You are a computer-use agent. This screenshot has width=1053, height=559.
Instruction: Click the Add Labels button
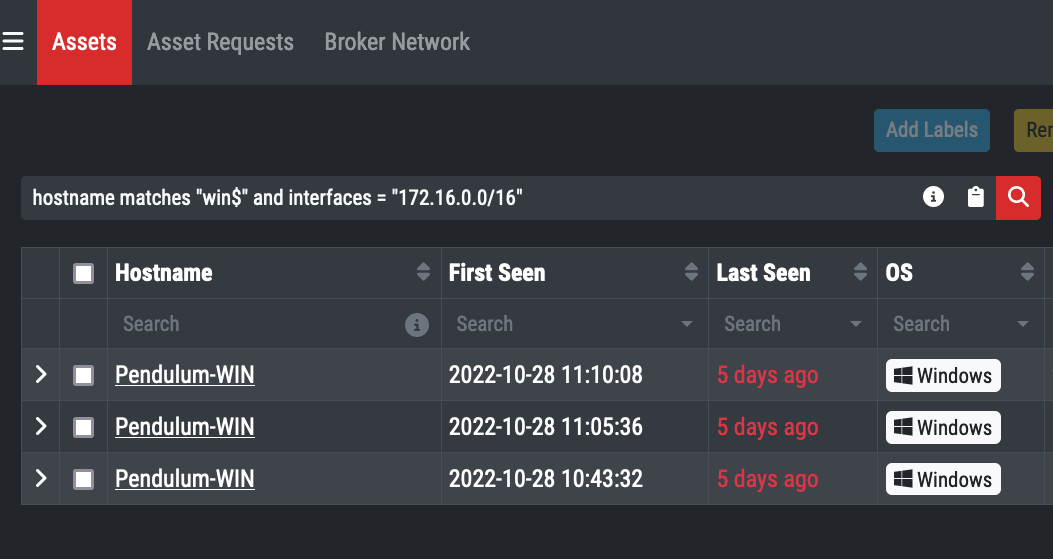point(932,130)
